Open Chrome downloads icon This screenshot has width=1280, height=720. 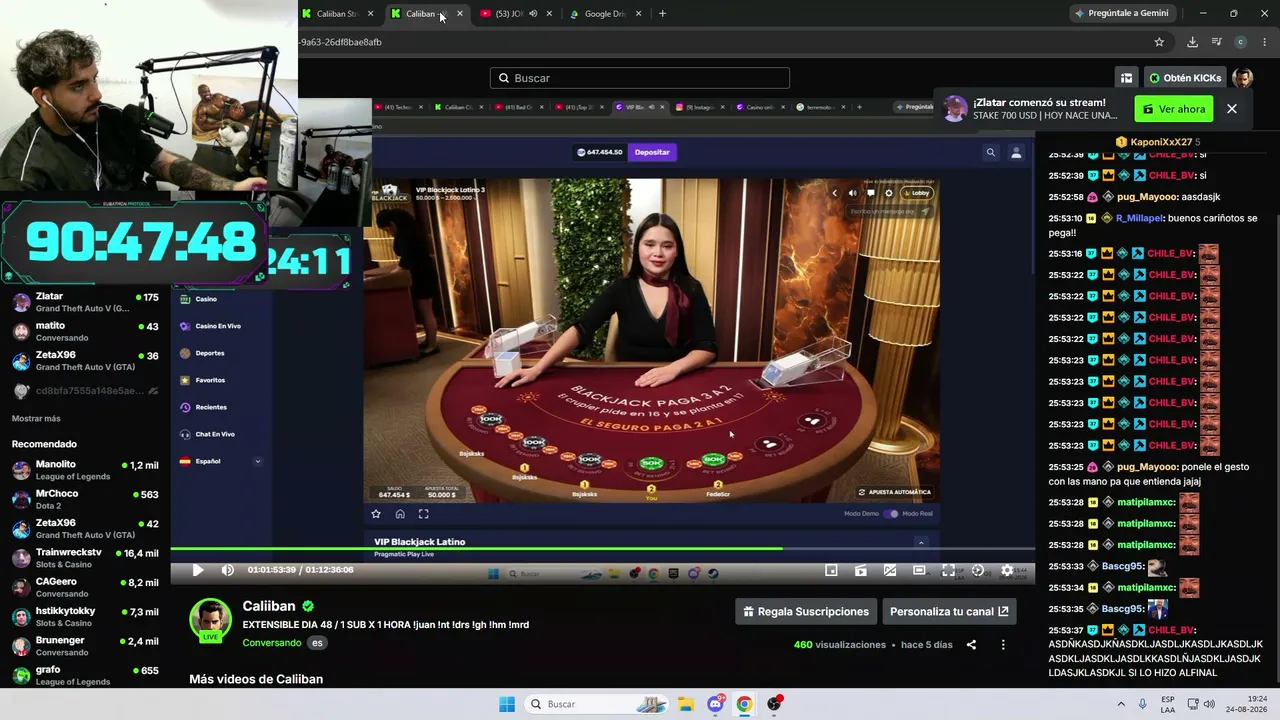[x=1192, y=42]
